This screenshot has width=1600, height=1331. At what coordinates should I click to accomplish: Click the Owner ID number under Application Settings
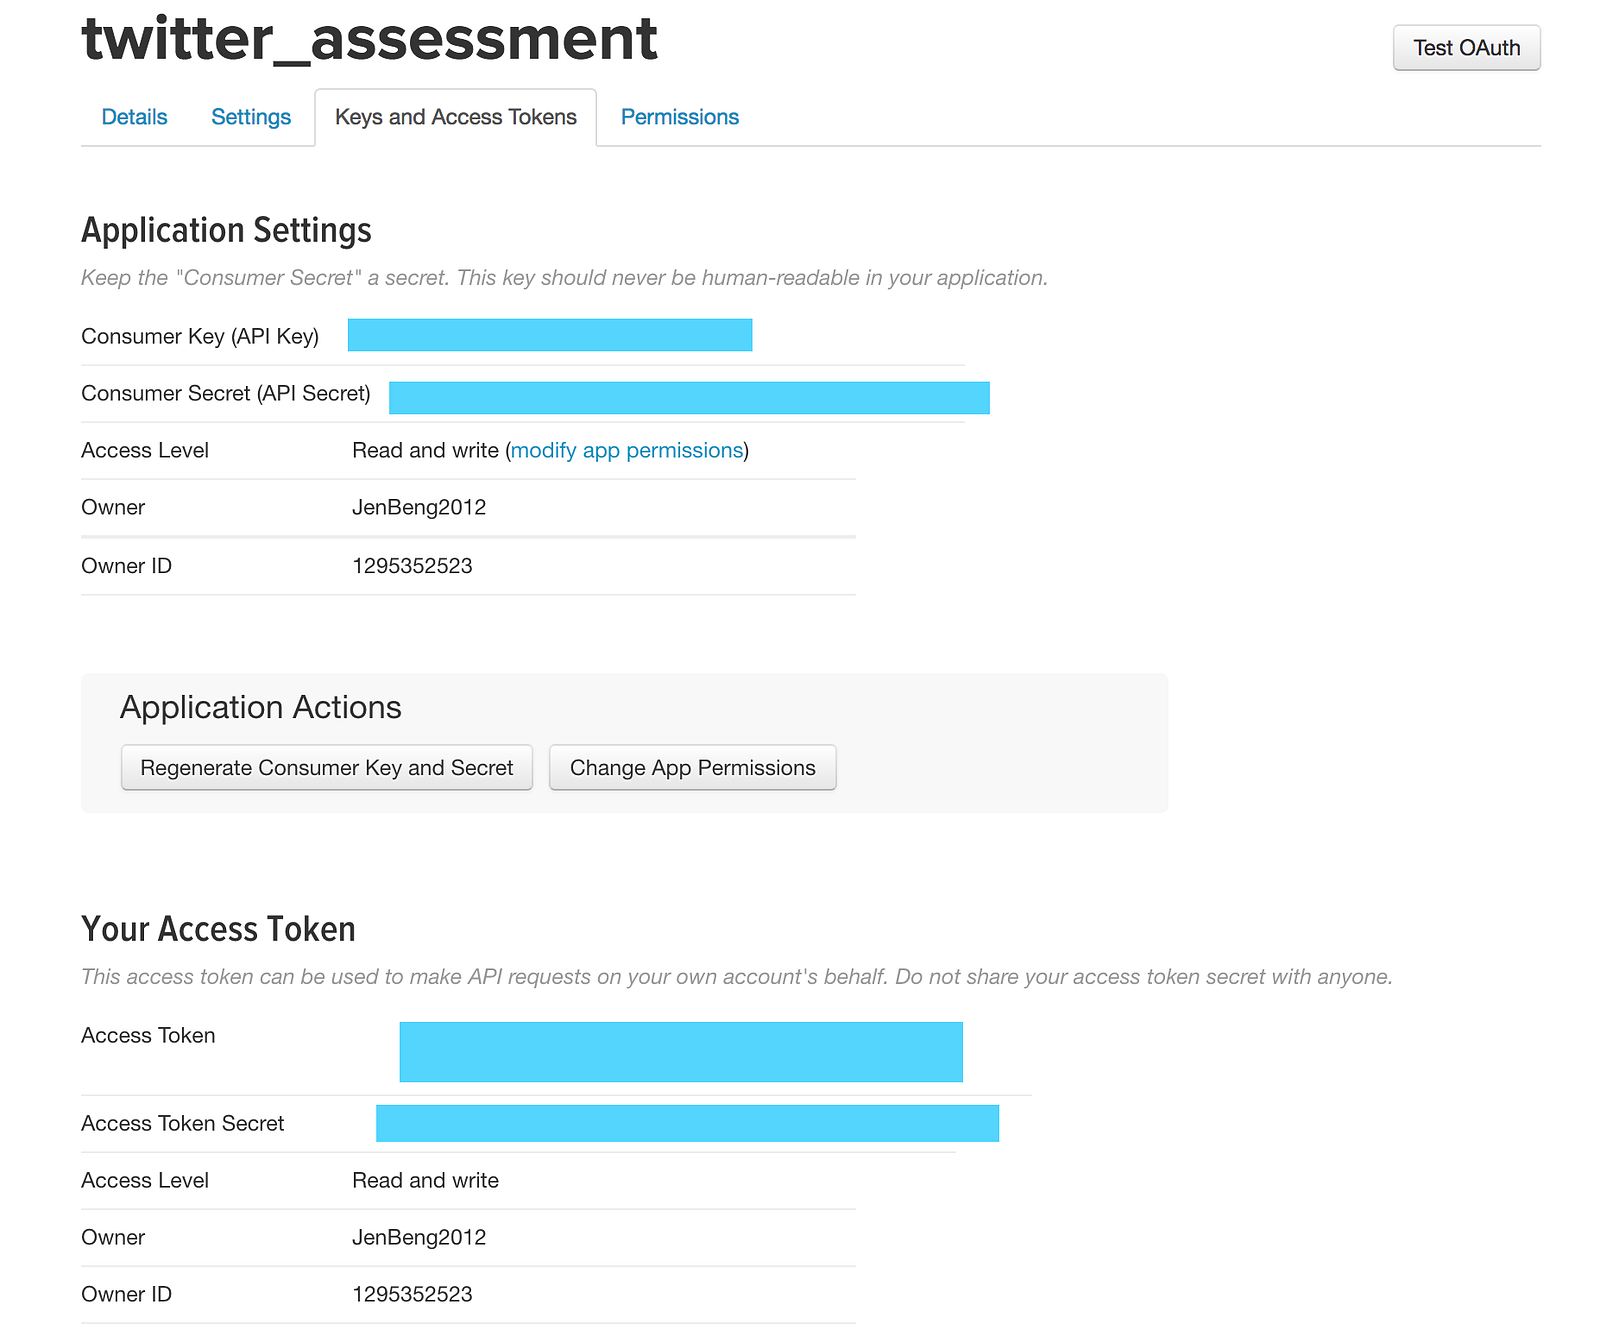412,566
